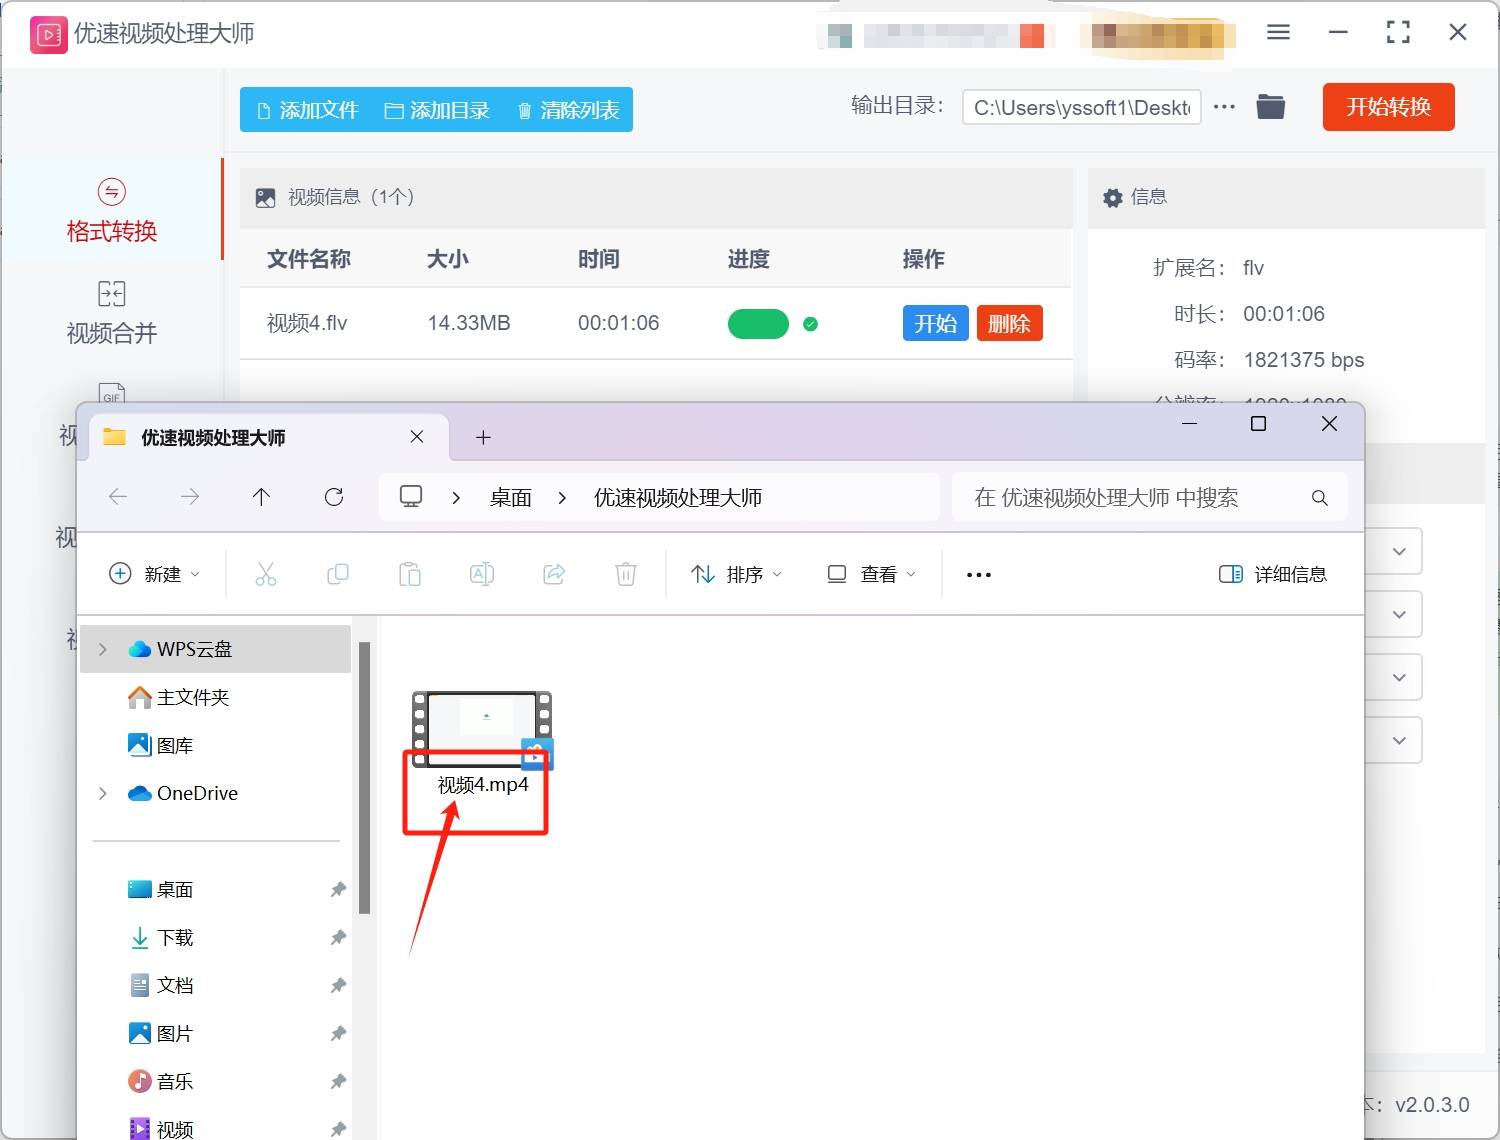Click 优速视频处理大师 in the breadcrumb path
The width and height of the screenshot is (1500, 1140).
coord(678,498)
